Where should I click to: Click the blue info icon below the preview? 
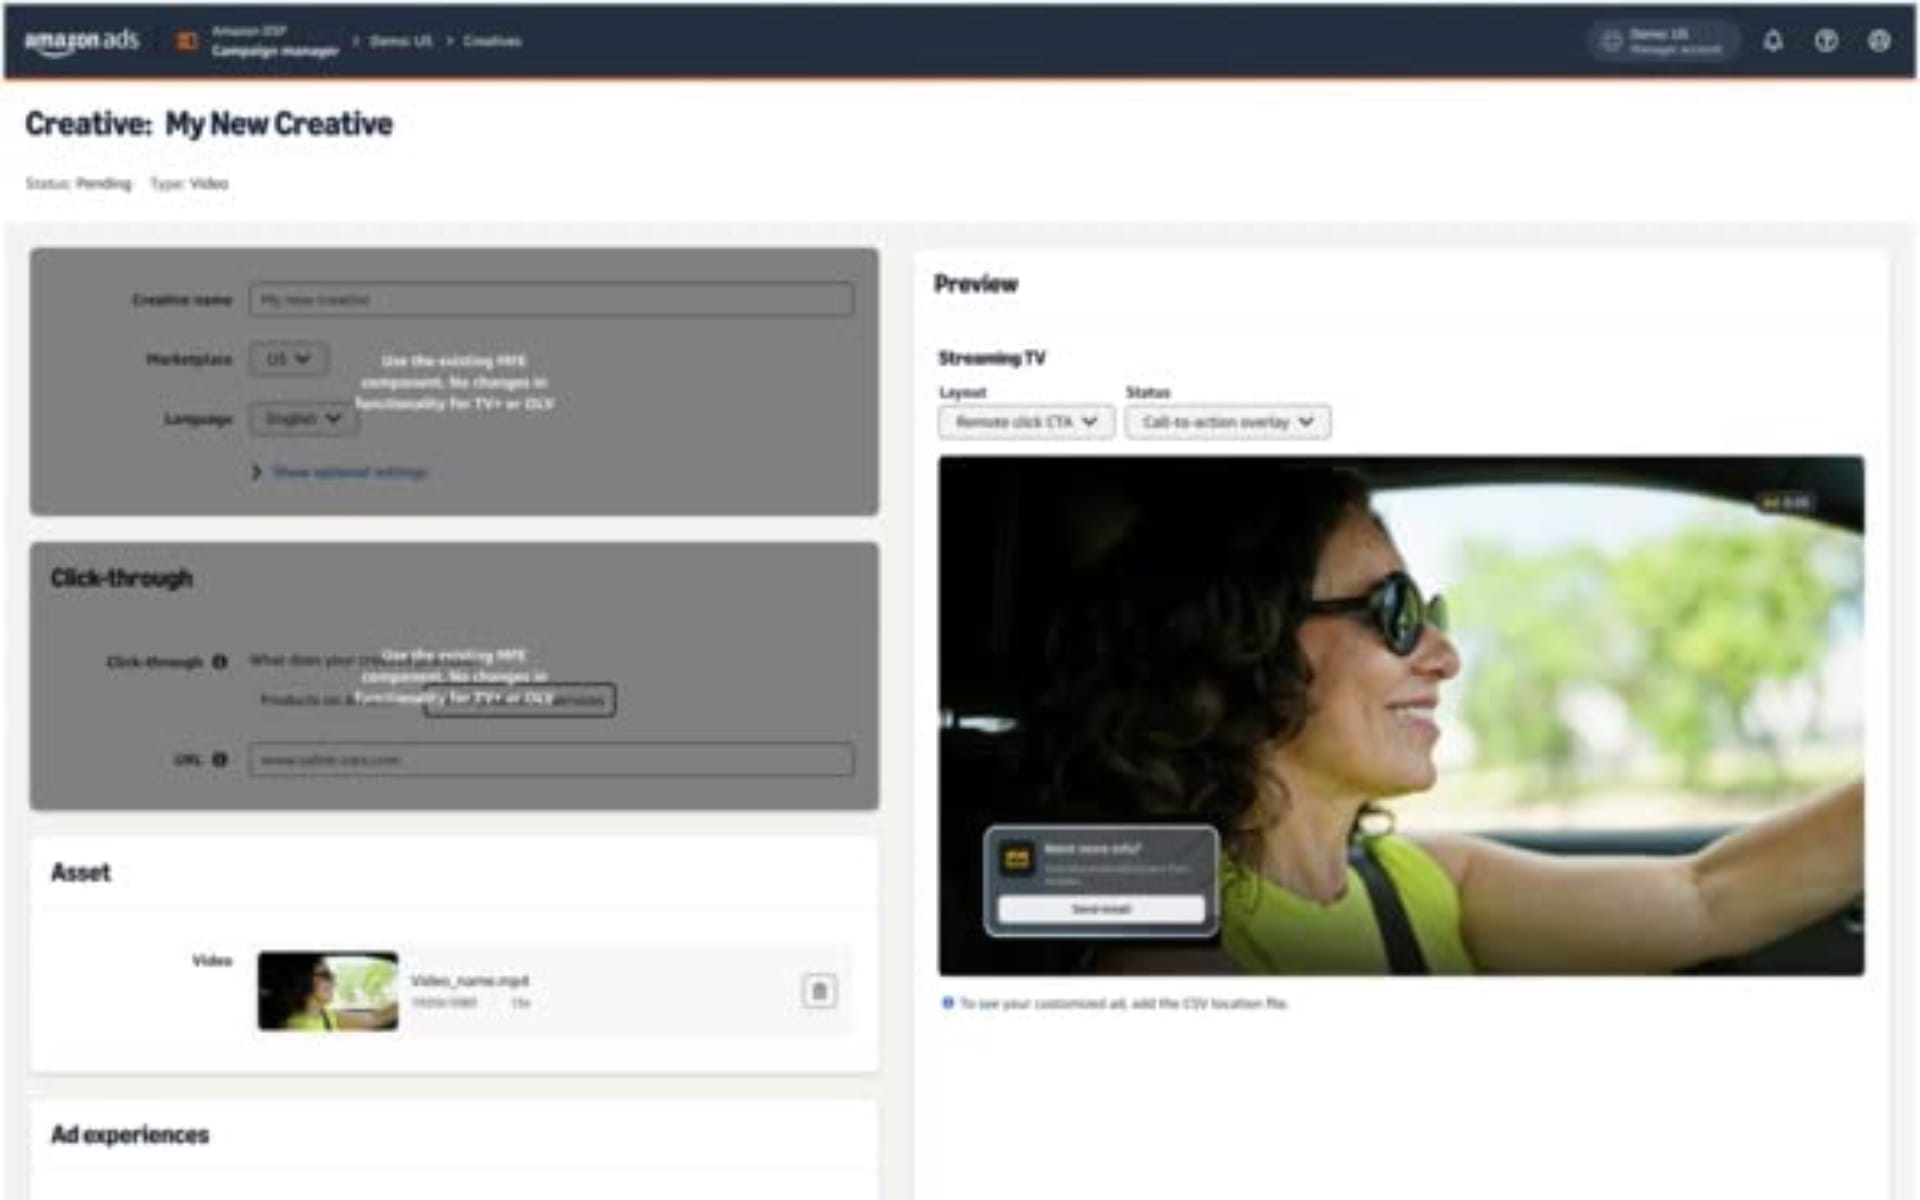(x=947, y=1004)
